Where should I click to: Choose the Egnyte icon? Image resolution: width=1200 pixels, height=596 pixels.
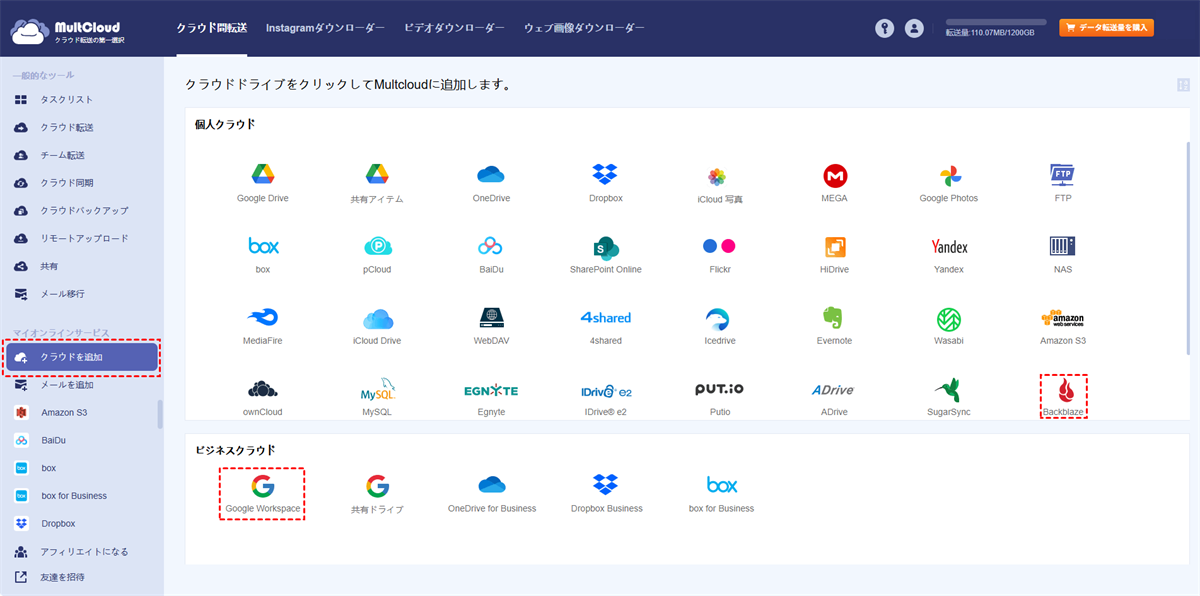pyautogui.click(x=491, y=390)
